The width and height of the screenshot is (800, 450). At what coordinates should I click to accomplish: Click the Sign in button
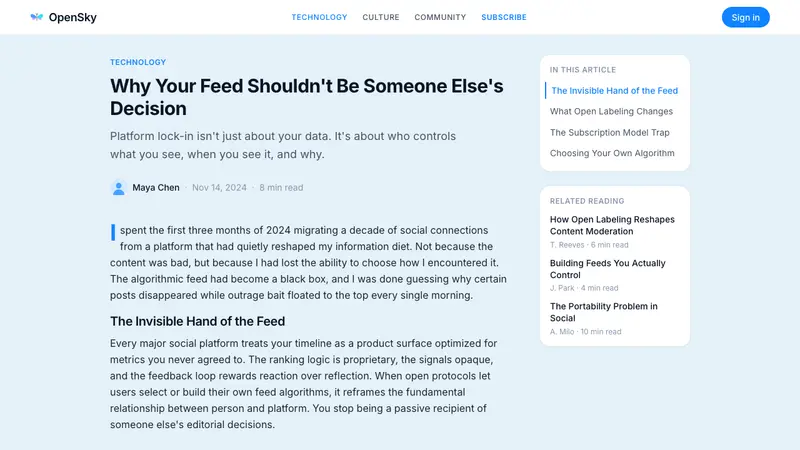pos(745,17)
